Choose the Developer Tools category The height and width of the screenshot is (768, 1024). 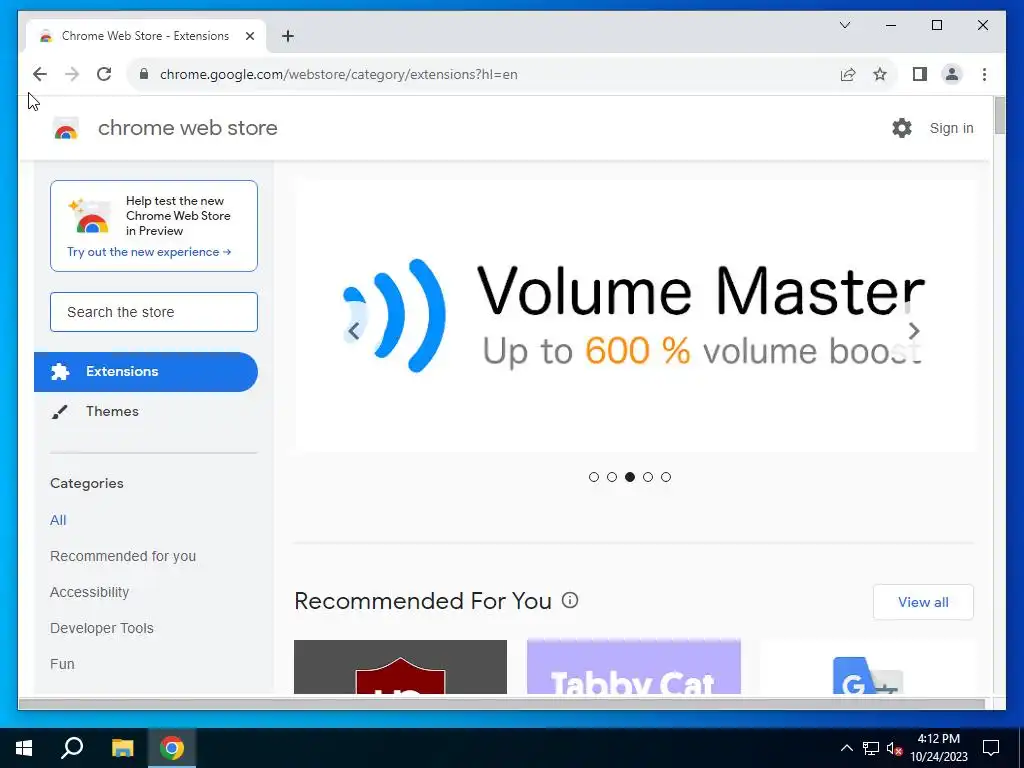[x=101, y=628]
